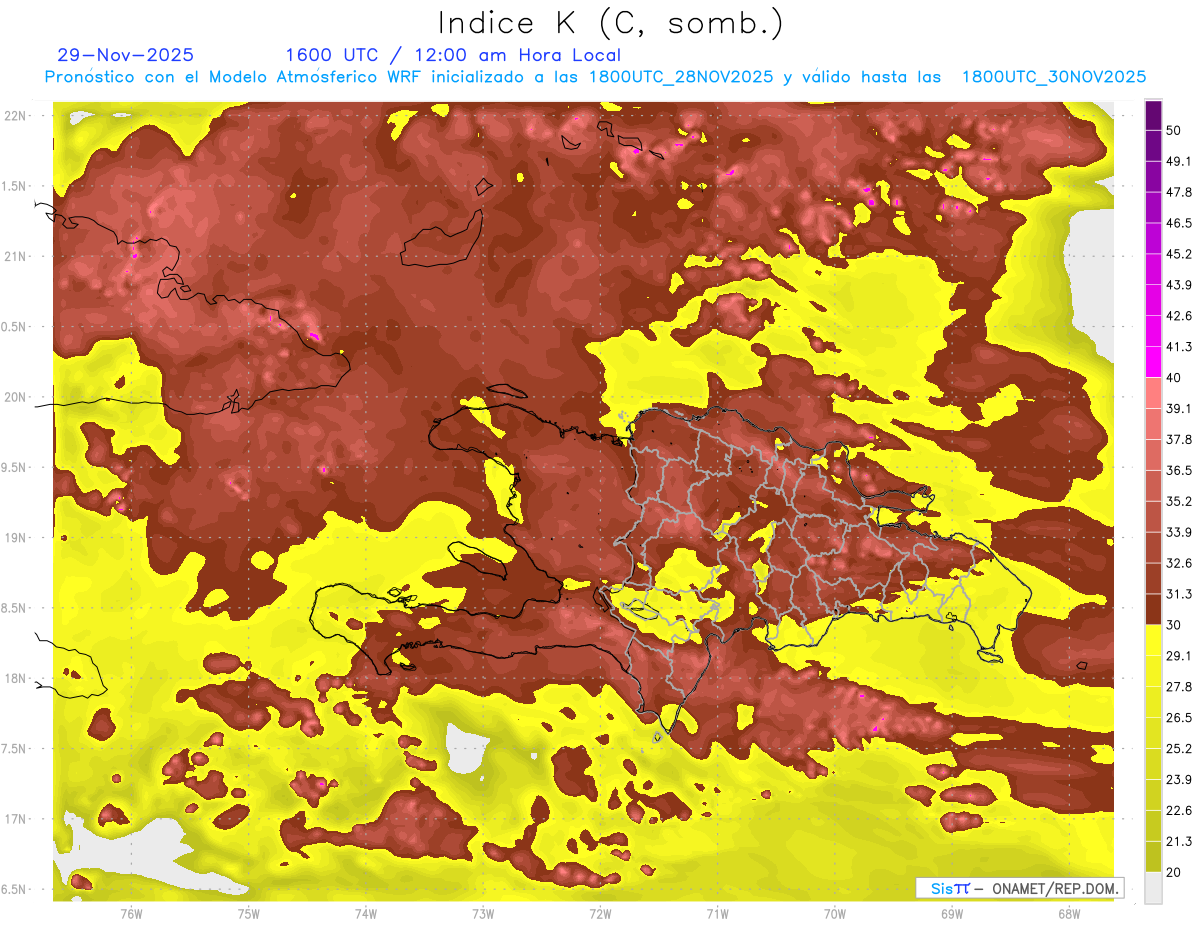Screen dimensions: 1200x927
Task: Click the '76W' longitude label
Action: (131, 913)
